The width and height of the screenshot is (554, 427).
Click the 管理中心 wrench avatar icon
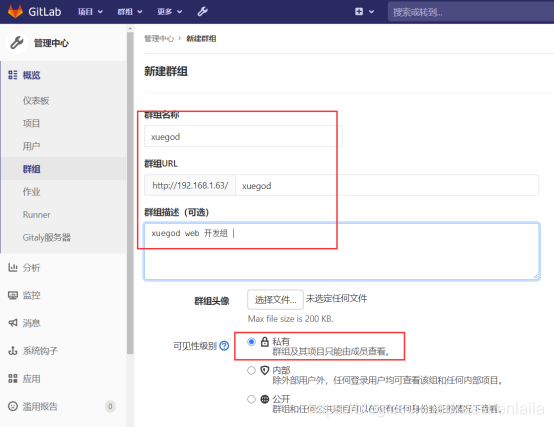click(x=17, y=43)
